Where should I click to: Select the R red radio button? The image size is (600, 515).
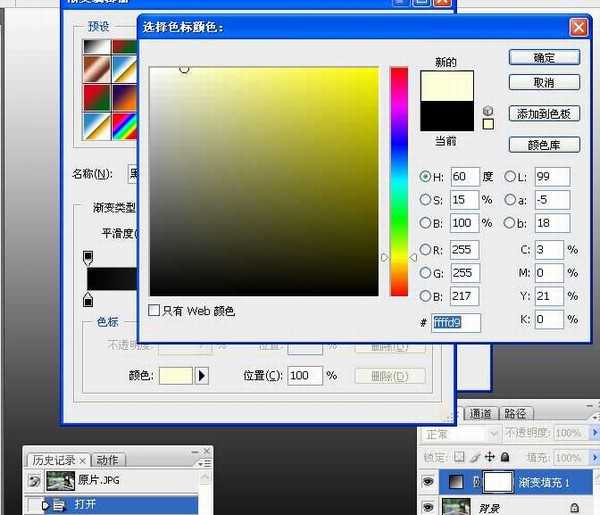click(426, 250)
